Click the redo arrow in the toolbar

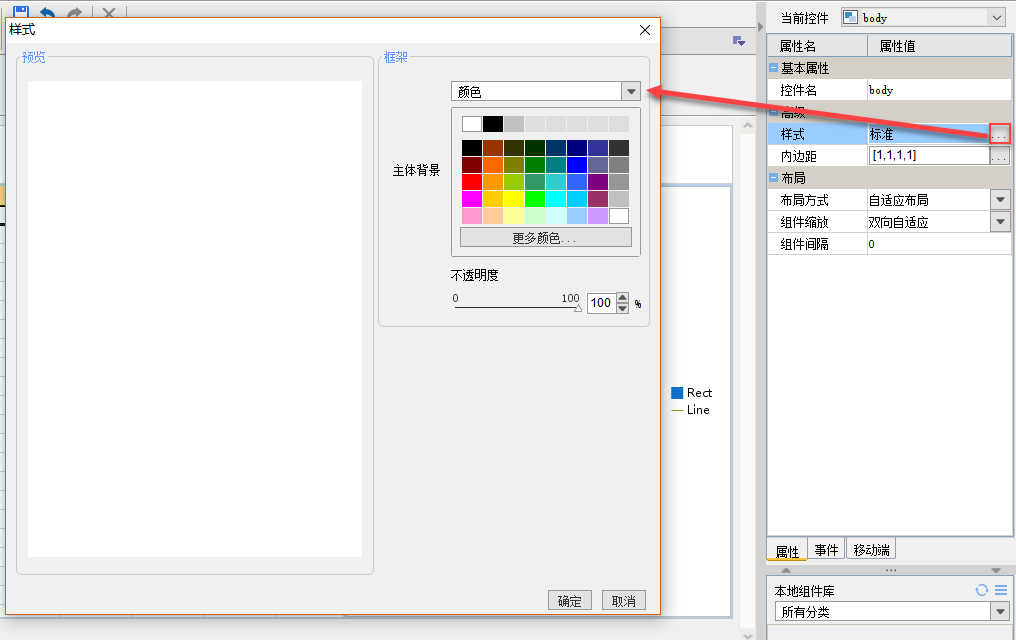75,12
